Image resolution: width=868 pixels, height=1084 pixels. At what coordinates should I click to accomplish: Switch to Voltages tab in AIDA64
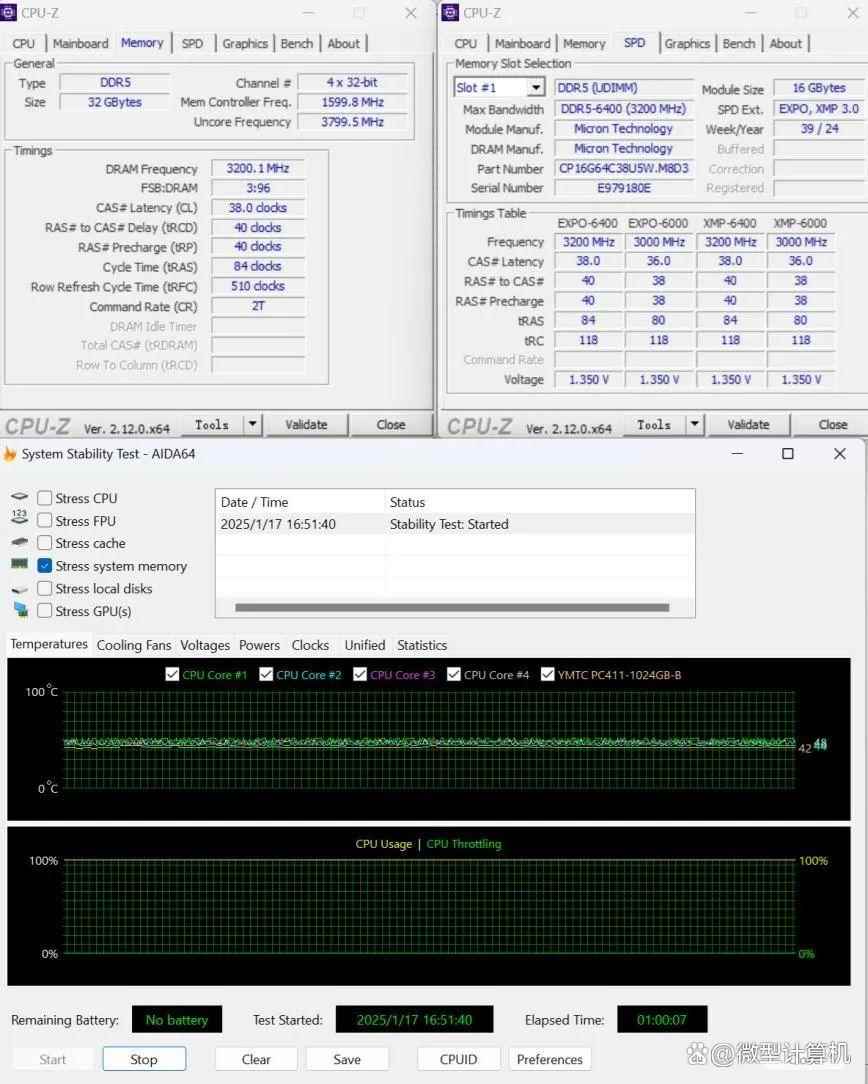(x=205, y=644)
